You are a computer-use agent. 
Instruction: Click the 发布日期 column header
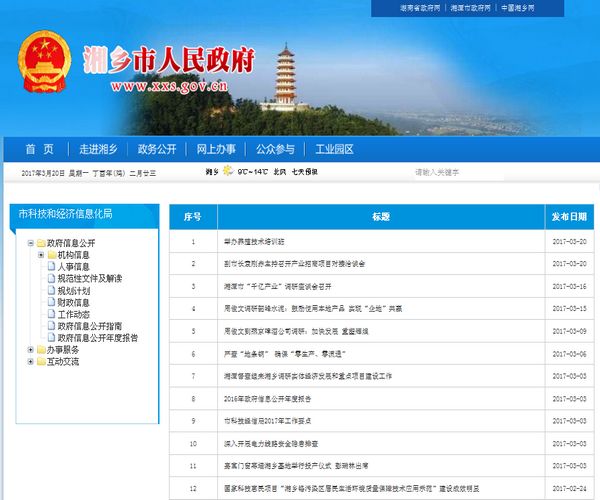[569, 217]
